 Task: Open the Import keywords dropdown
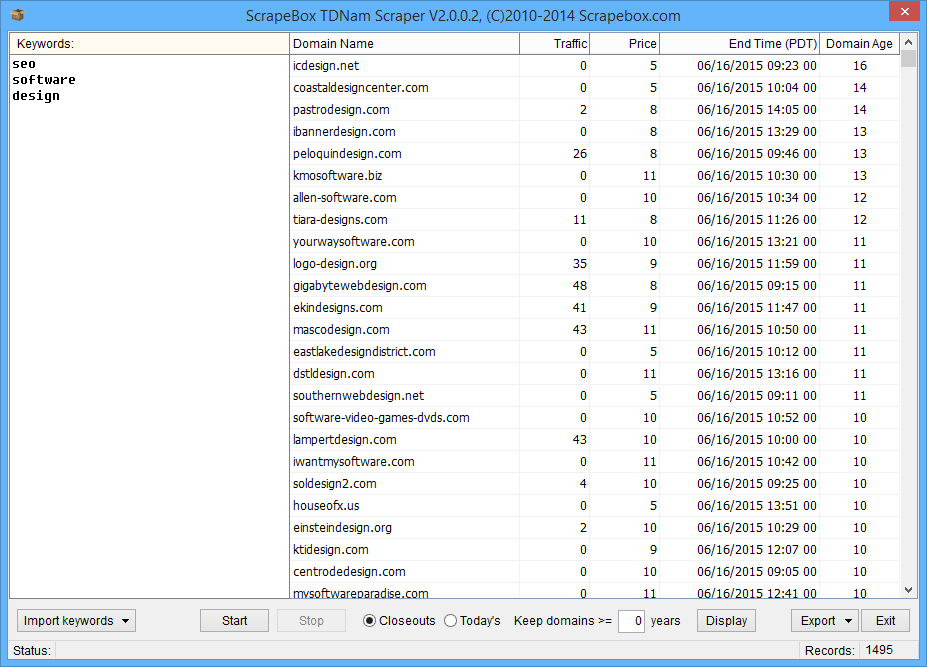76,621
